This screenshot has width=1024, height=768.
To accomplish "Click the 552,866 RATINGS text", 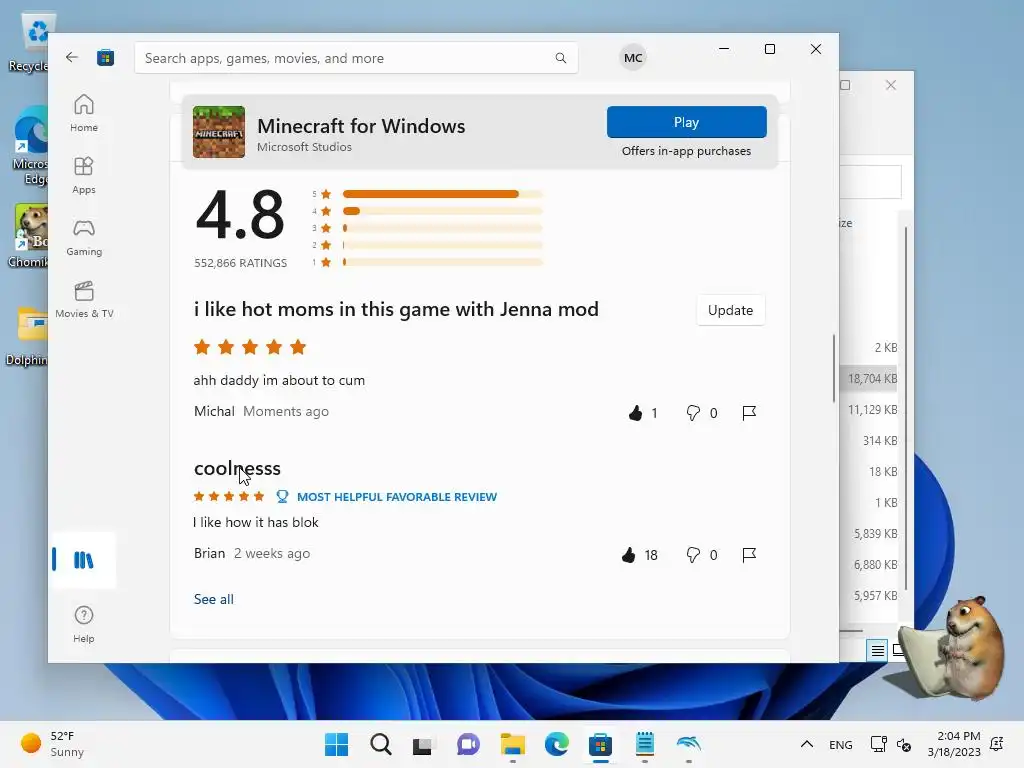I will [240, 263].
